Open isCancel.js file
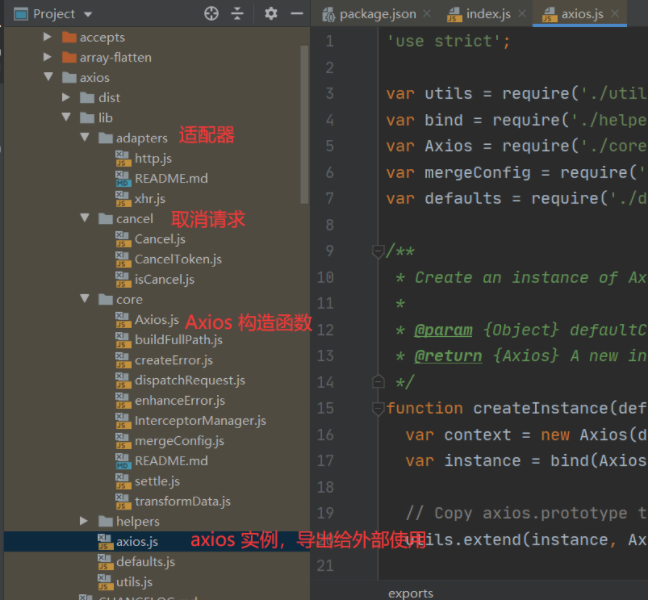The height and width of the screenshot is (600, 648). [x=164, y=280]
